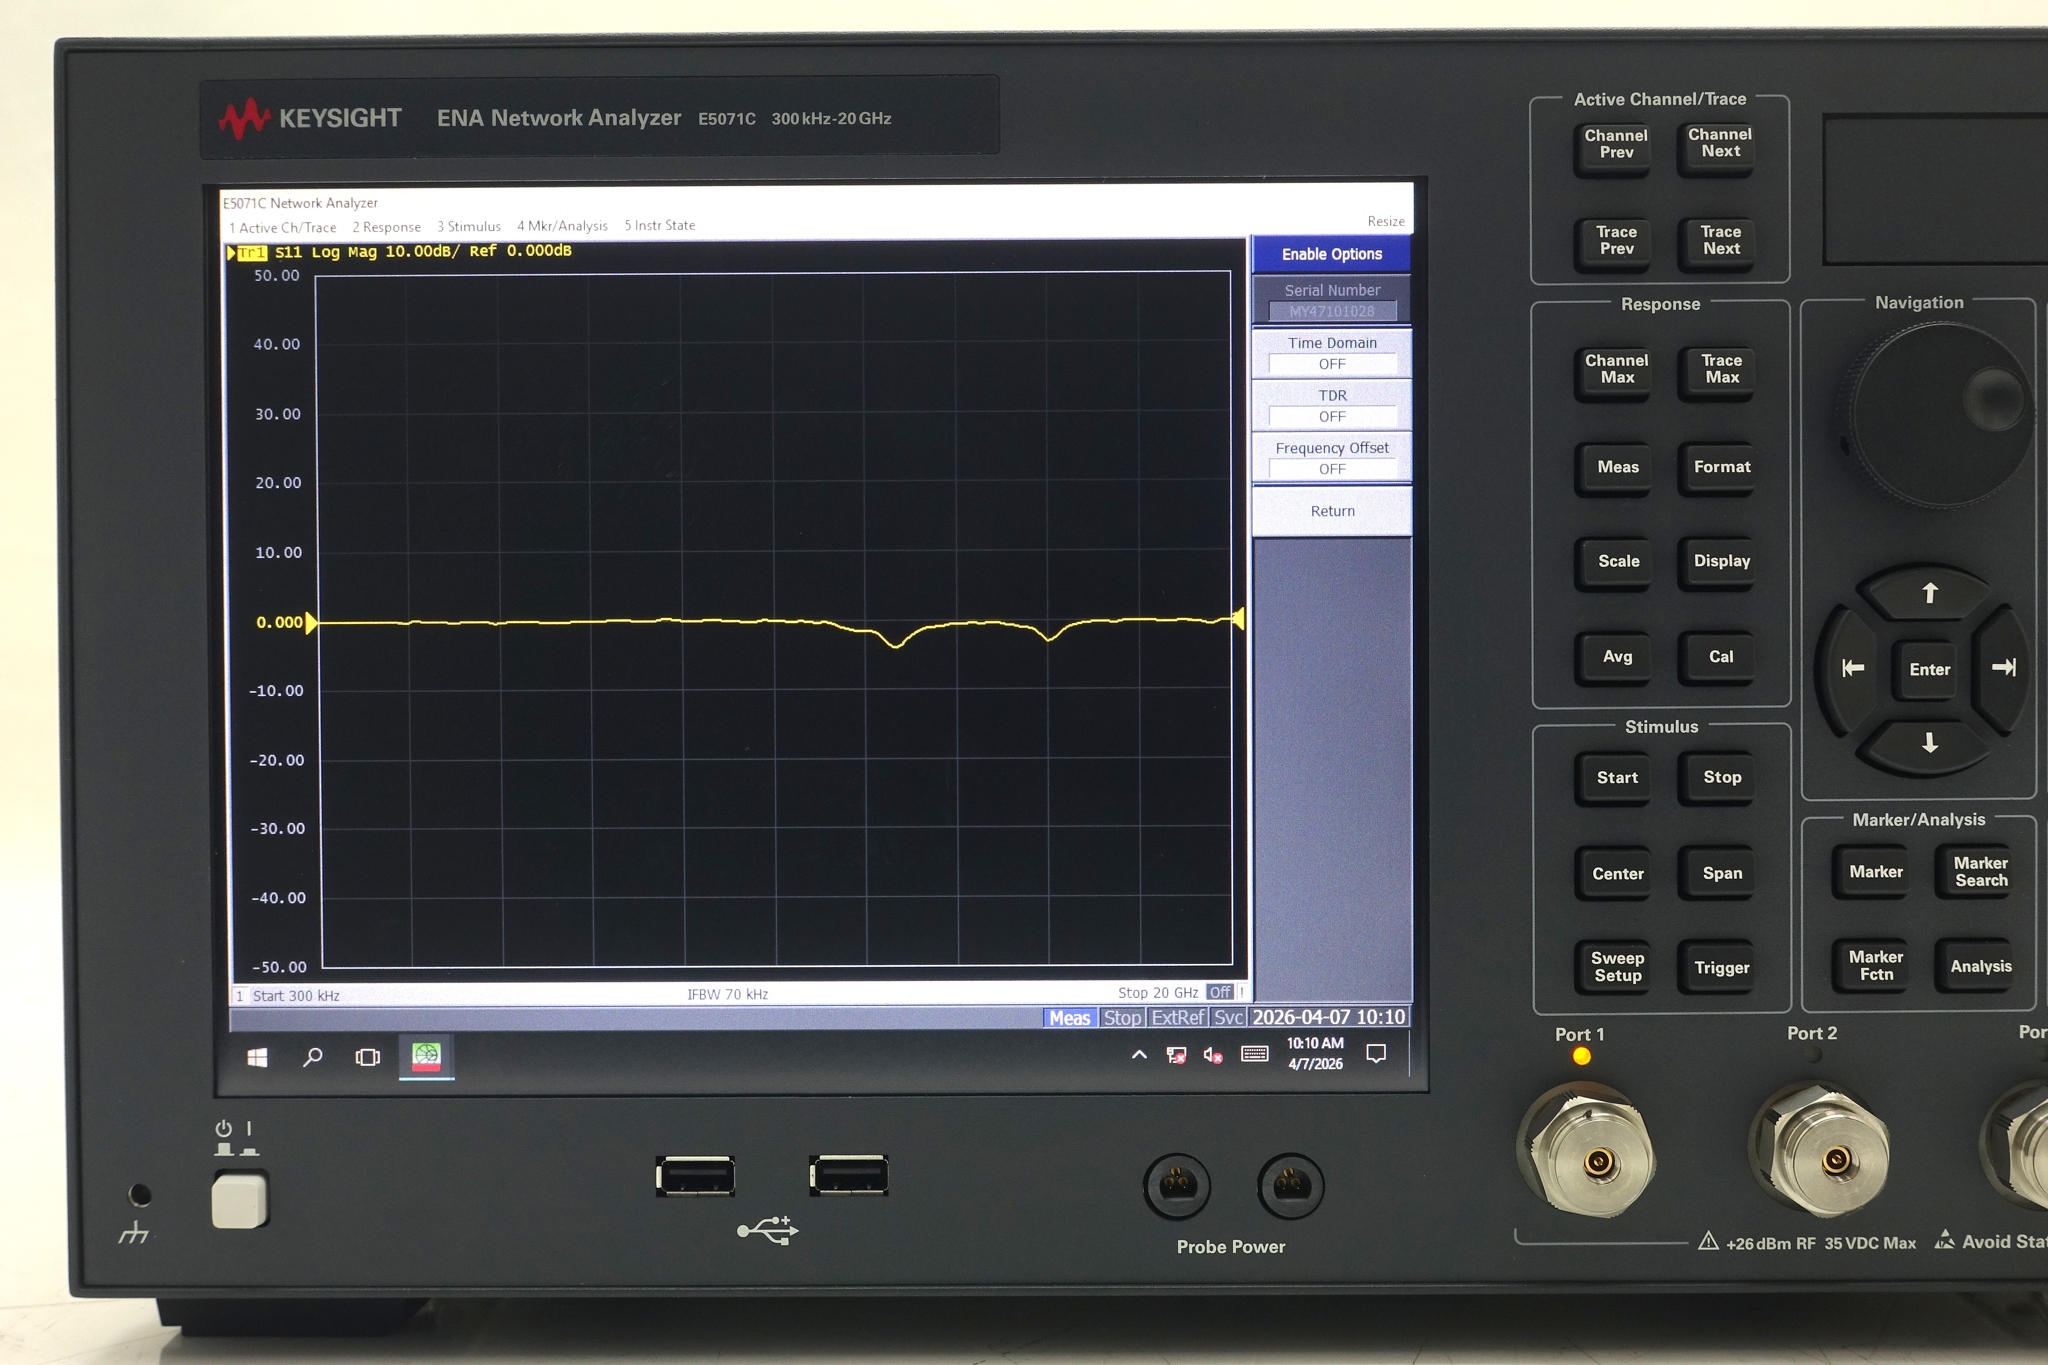Click the Svc status indicator
Image resolution: width=2048 pixels, height=1365 pixels.
(x=1228, y=1018)
